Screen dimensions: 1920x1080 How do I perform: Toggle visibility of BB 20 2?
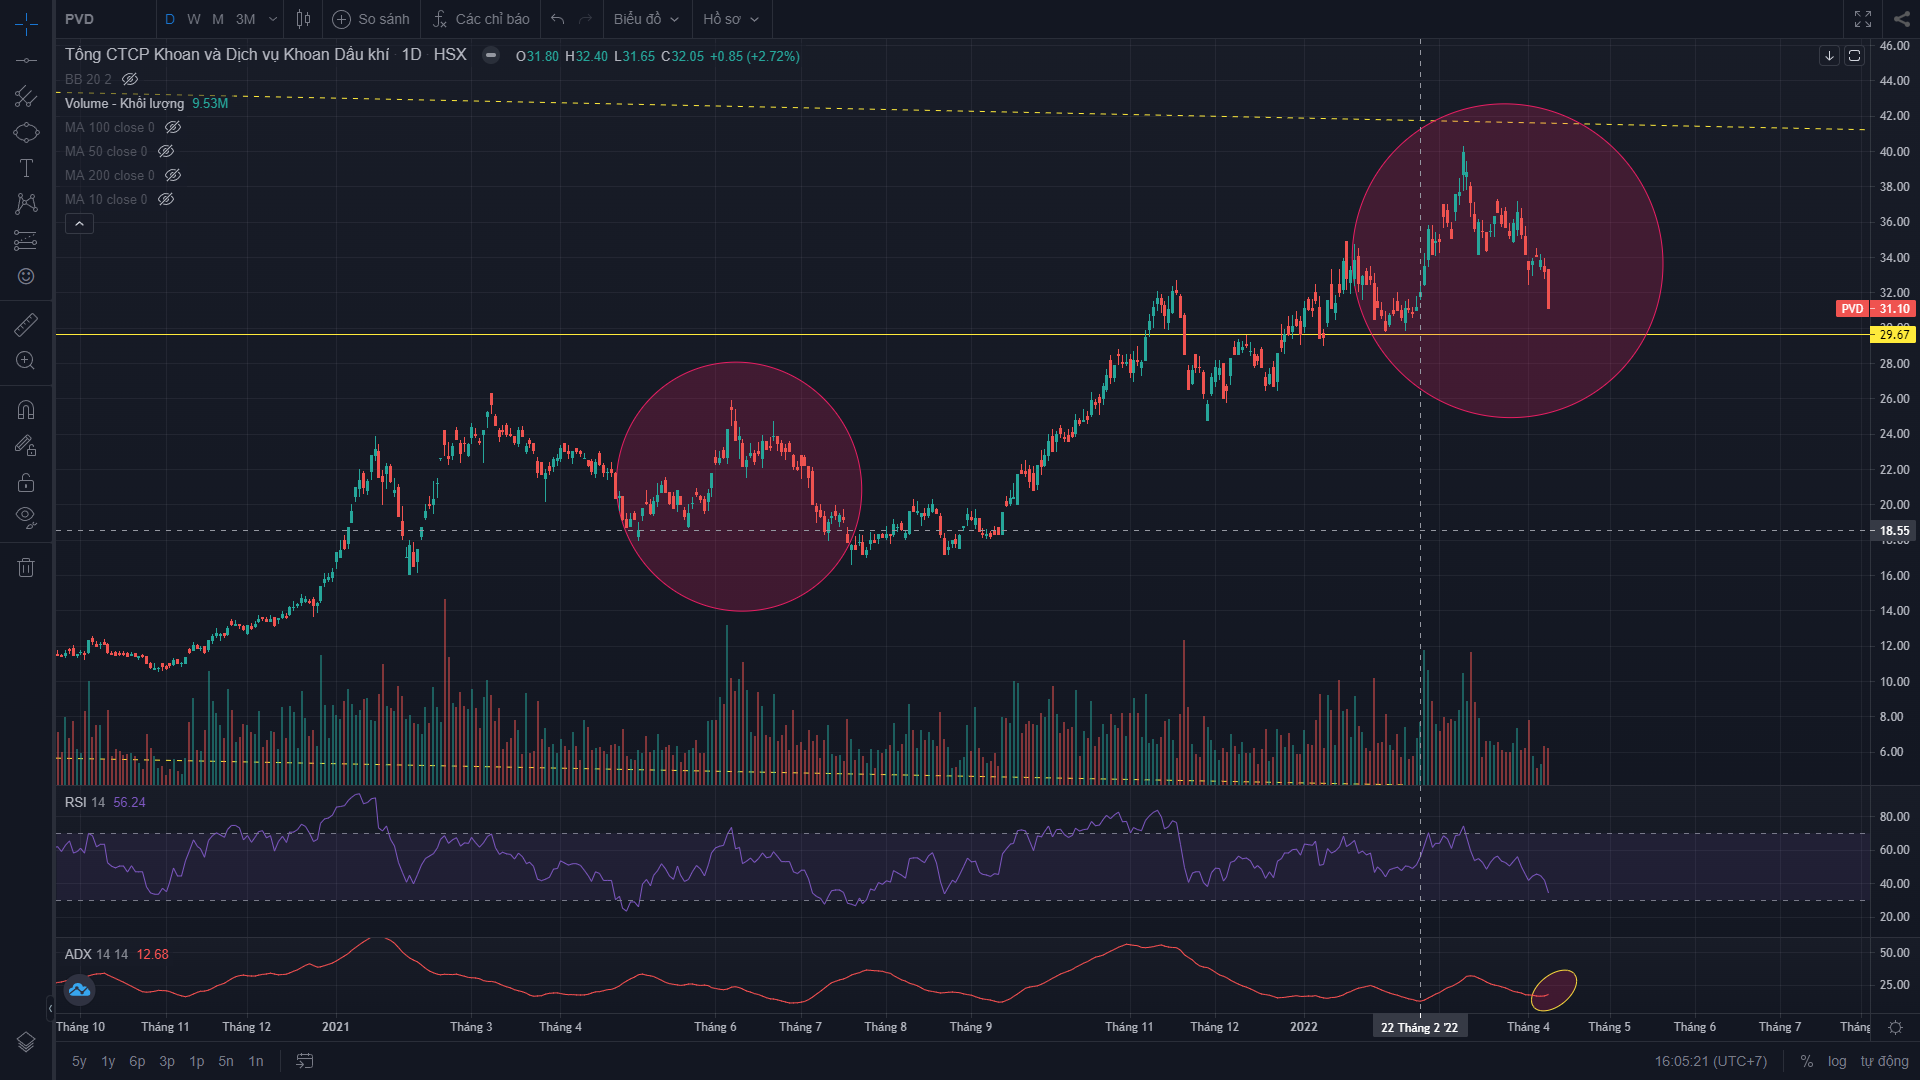coord(130,79)
